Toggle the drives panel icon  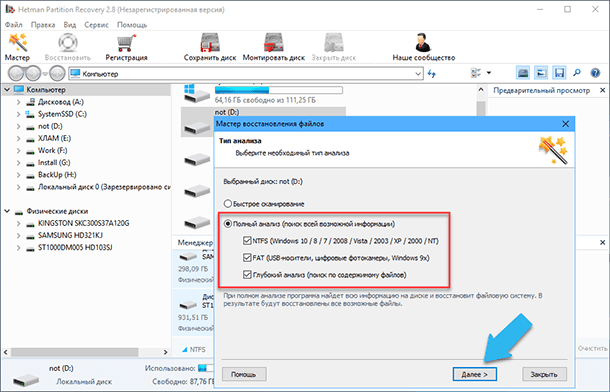(523, 73)
